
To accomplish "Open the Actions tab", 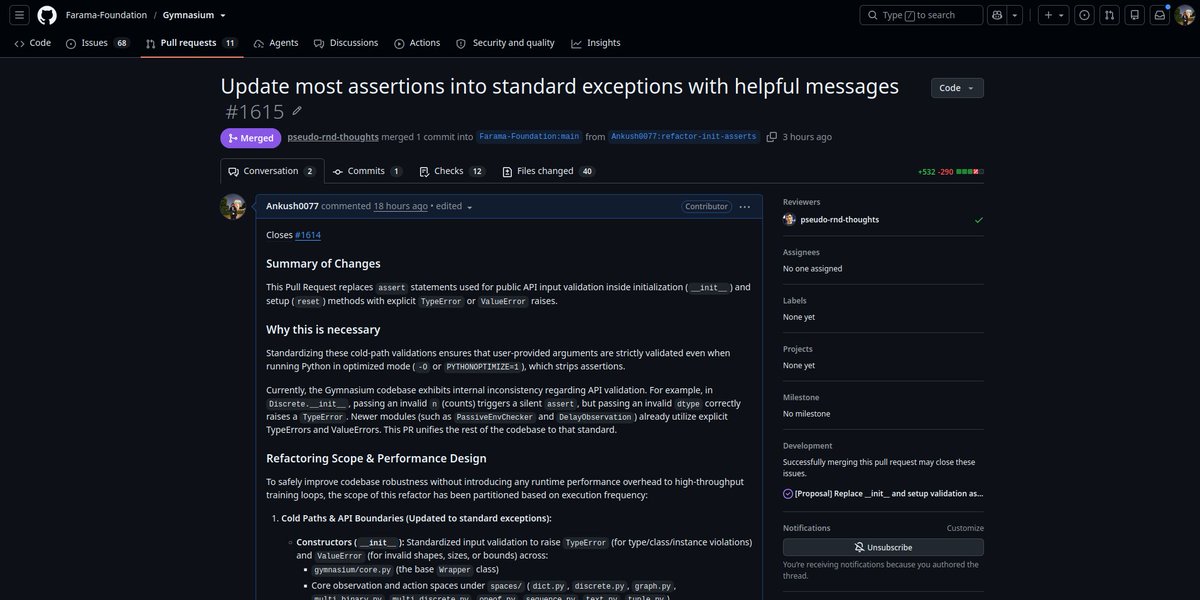I will click(x=417, y=43).
